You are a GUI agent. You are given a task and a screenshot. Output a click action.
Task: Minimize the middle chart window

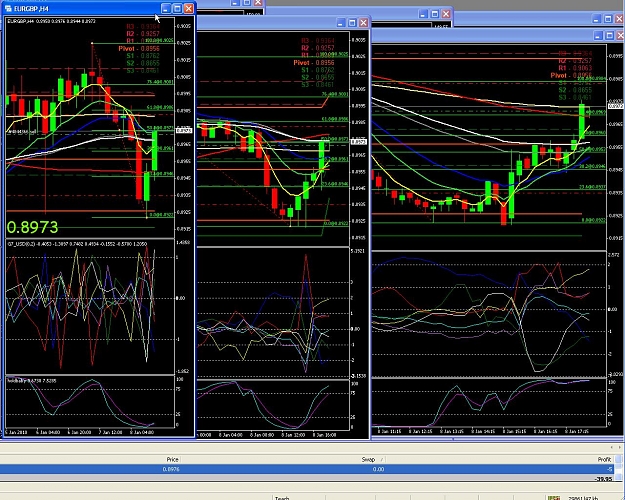pos(340,23)
